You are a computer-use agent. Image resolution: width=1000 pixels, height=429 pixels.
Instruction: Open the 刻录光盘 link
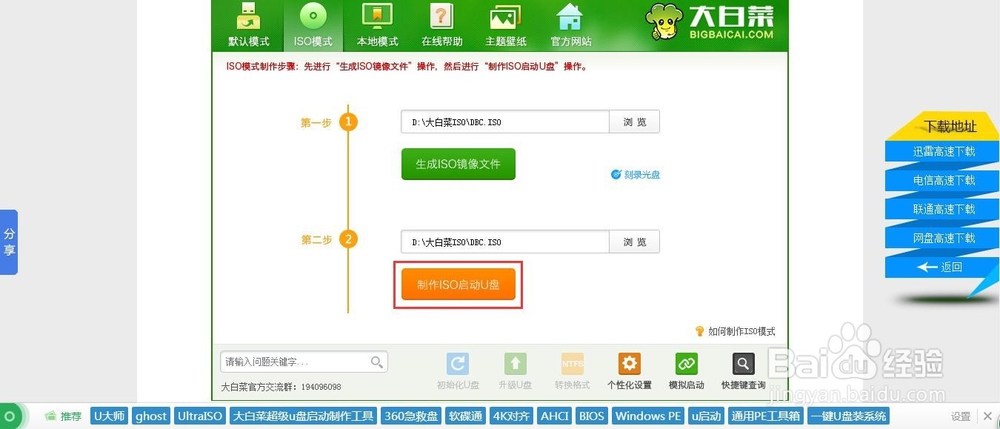point(635,174)
